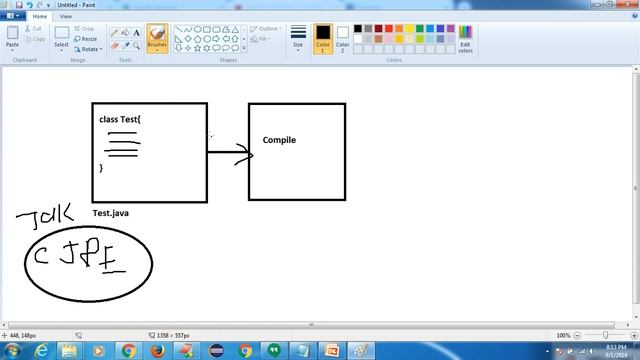The height and width of the screenshot is (360, 640).
Task: Select the Eraser tool
Action: click(x=115, y=45)
